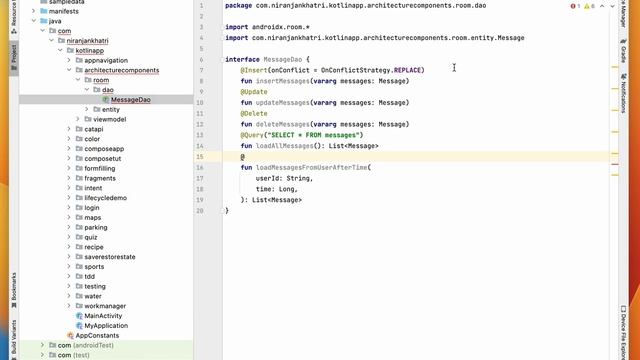Expand the com (test) folder

pyautogui.click(x=42, y=355)
